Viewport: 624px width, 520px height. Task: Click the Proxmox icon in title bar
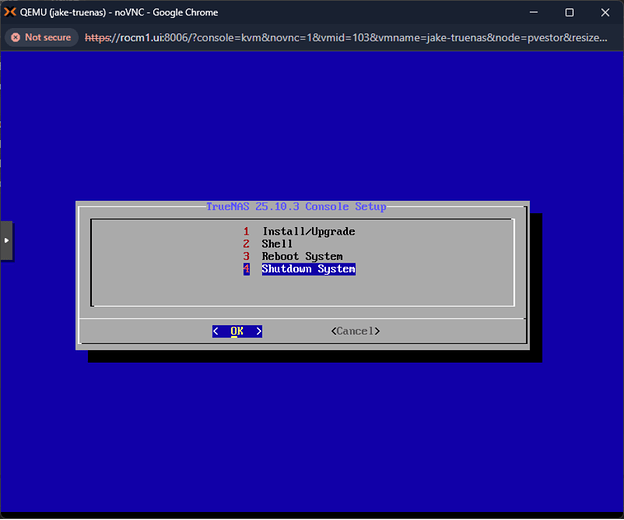coord(10,12)
